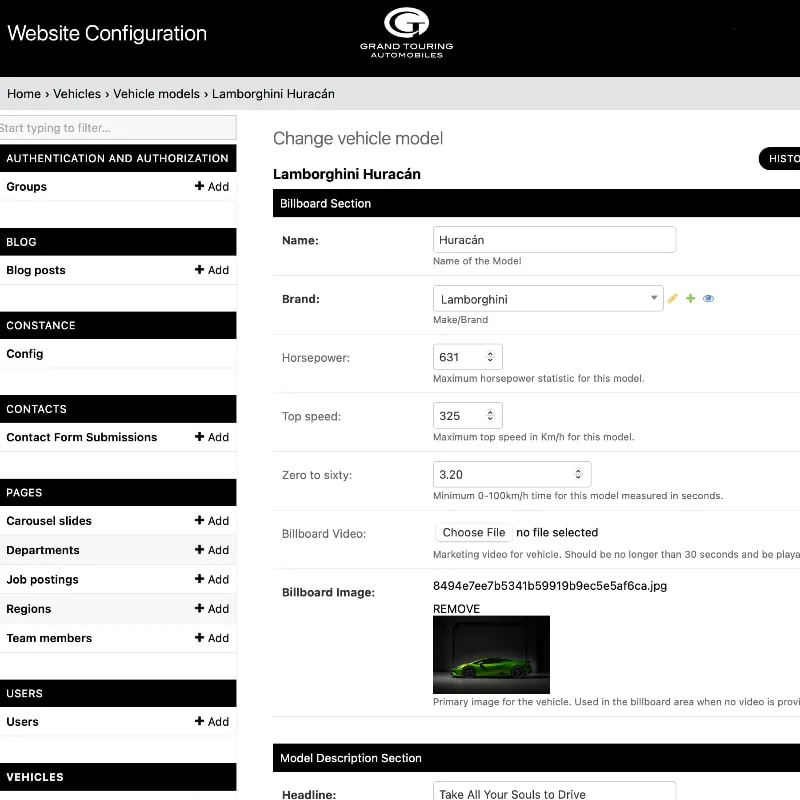Image resolution: width=800 pixels, height=800 pixels.
Task: Open the Brand dropdown showing Lamborghini
Action: click(548, 299)
